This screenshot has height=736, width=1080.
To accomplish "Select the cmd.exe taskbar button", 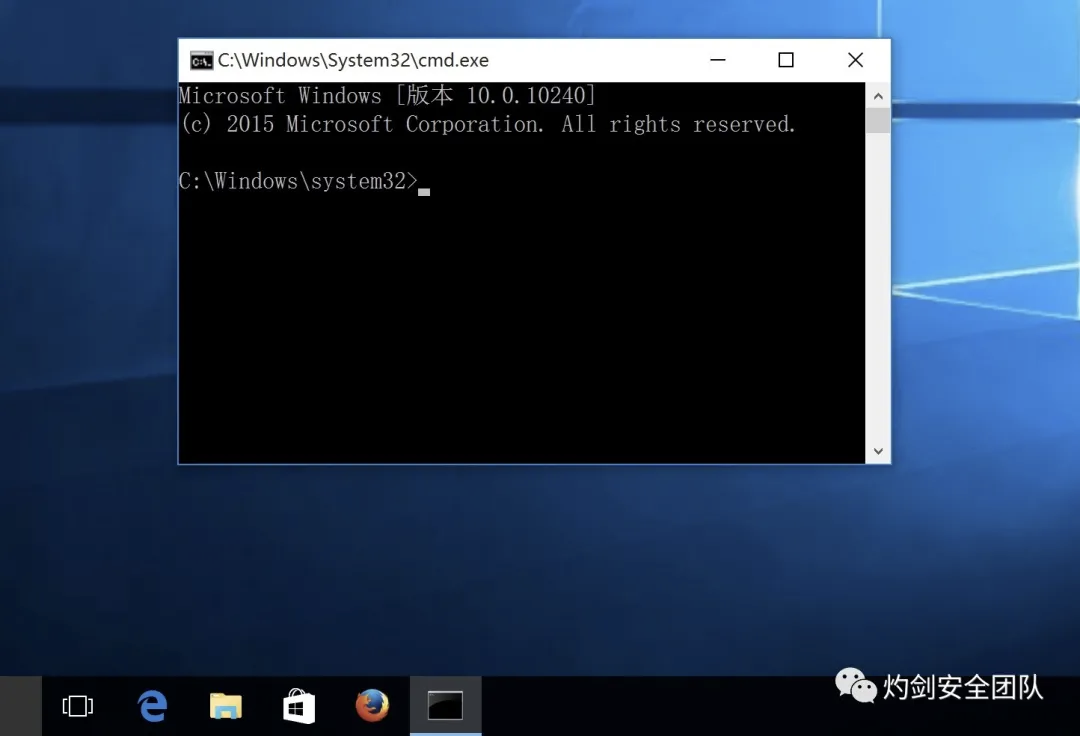I will [446, 706].
